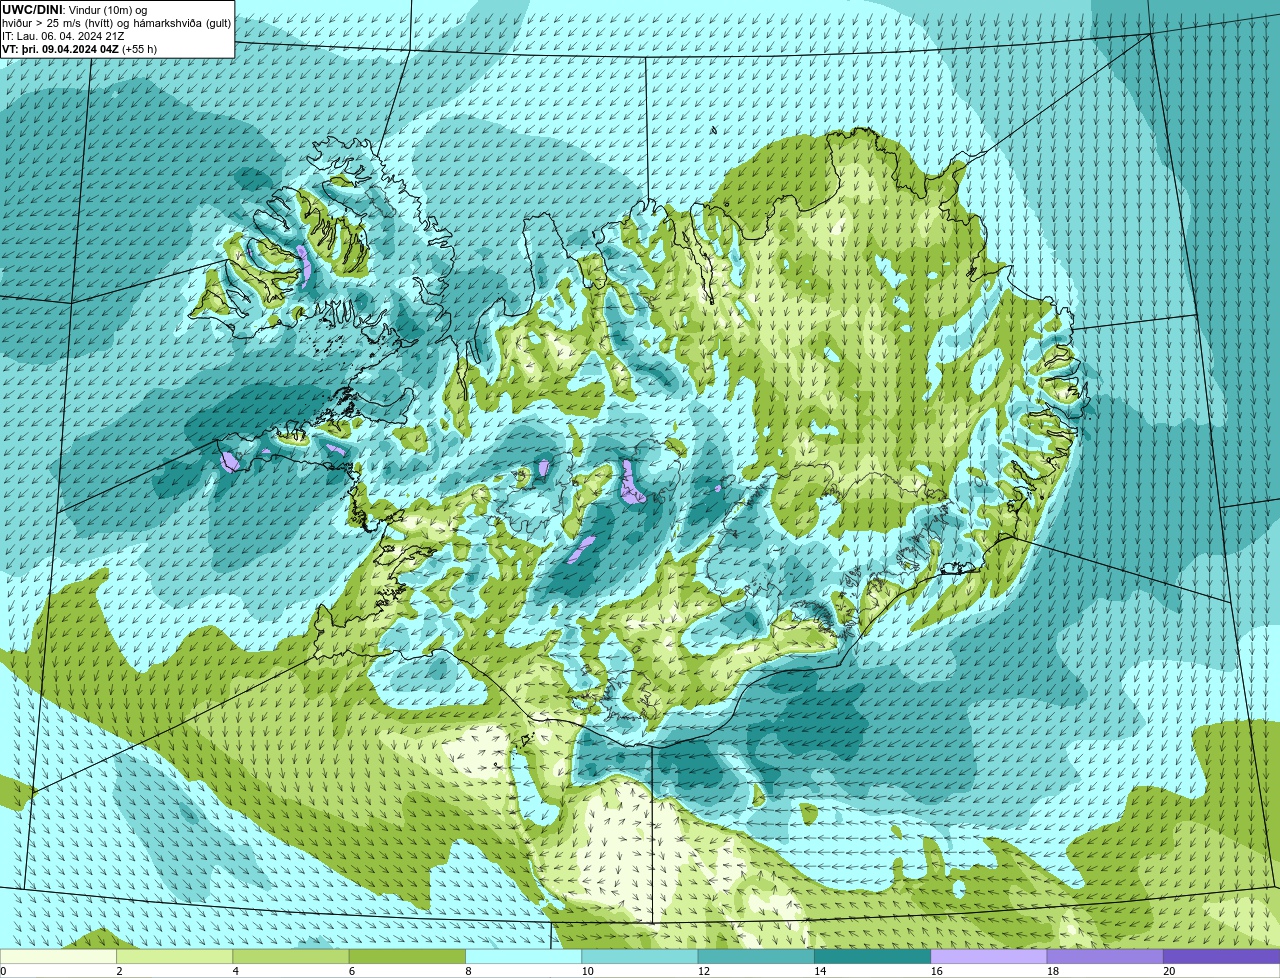Click the pale yellow 0–2 legend swatch
The width and height of the screenshot is (1280, 978).
[58, 957]
